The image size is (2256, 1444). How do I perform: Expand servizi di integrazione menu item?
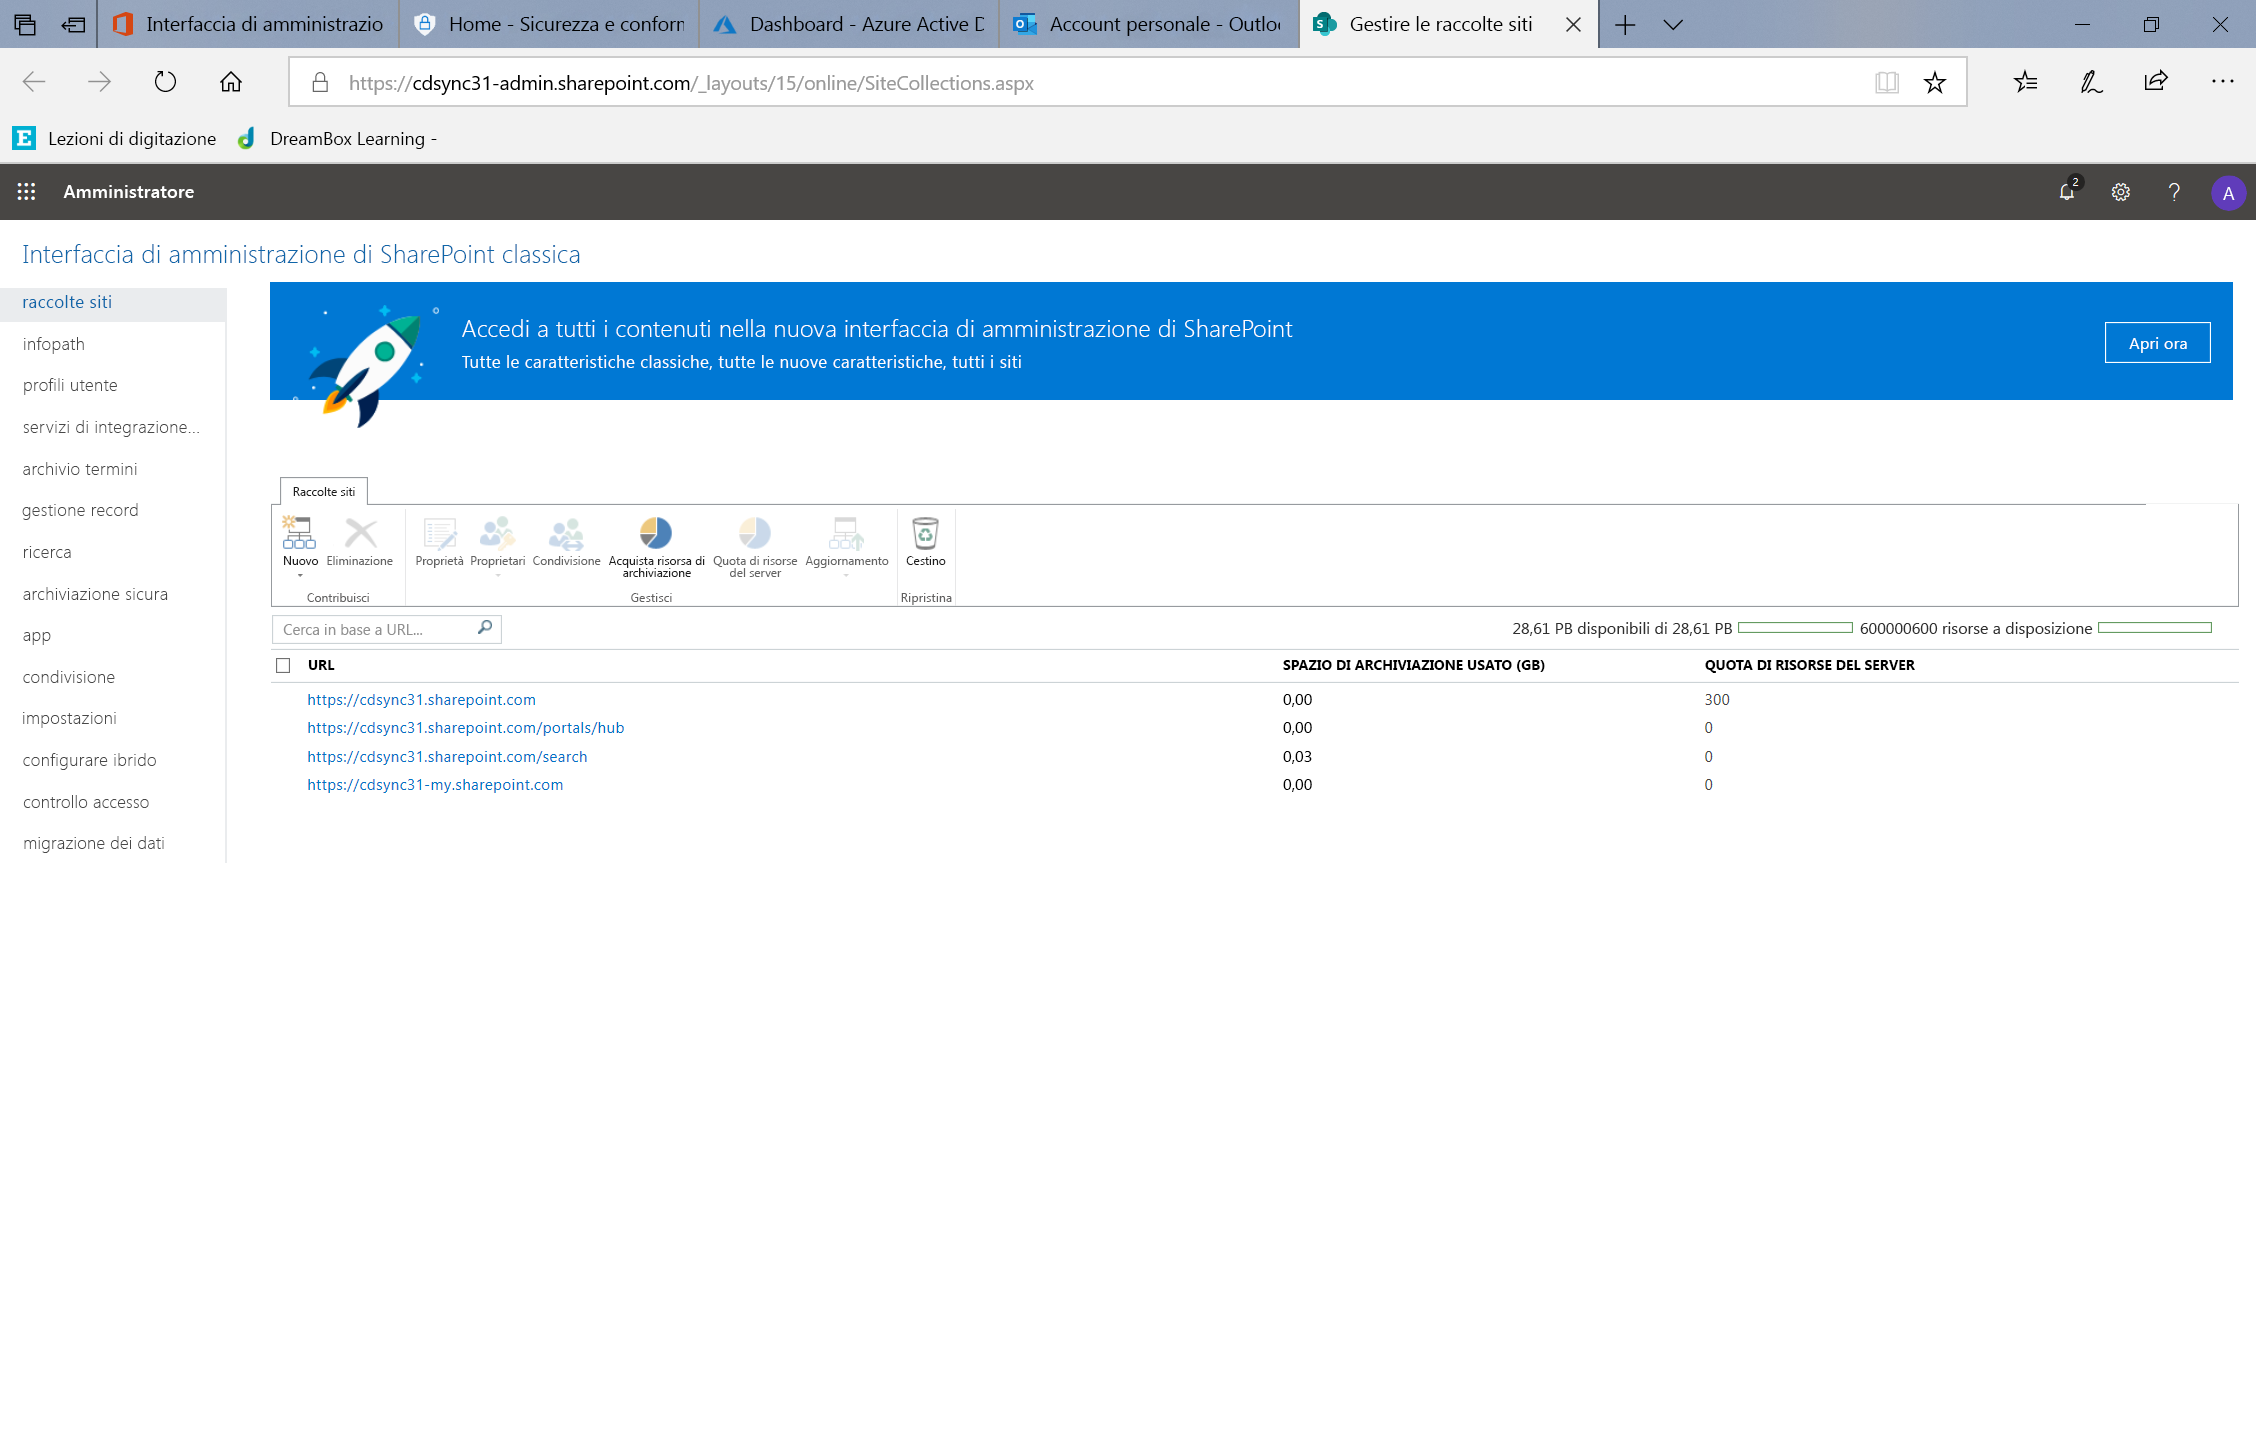click(x=110, y=426)
